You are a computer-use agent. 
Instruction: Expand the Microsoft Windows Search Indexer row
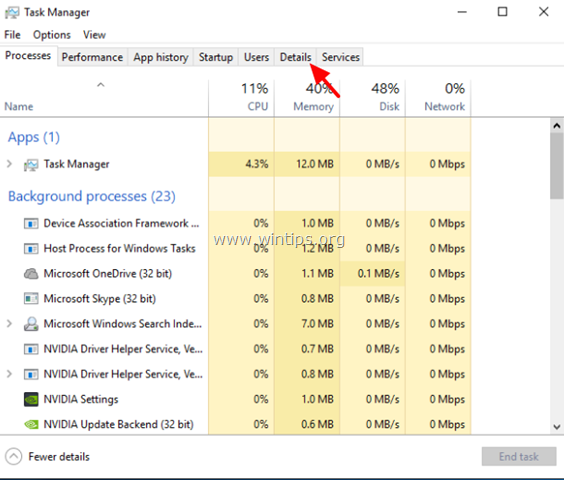tap(9, 324)
